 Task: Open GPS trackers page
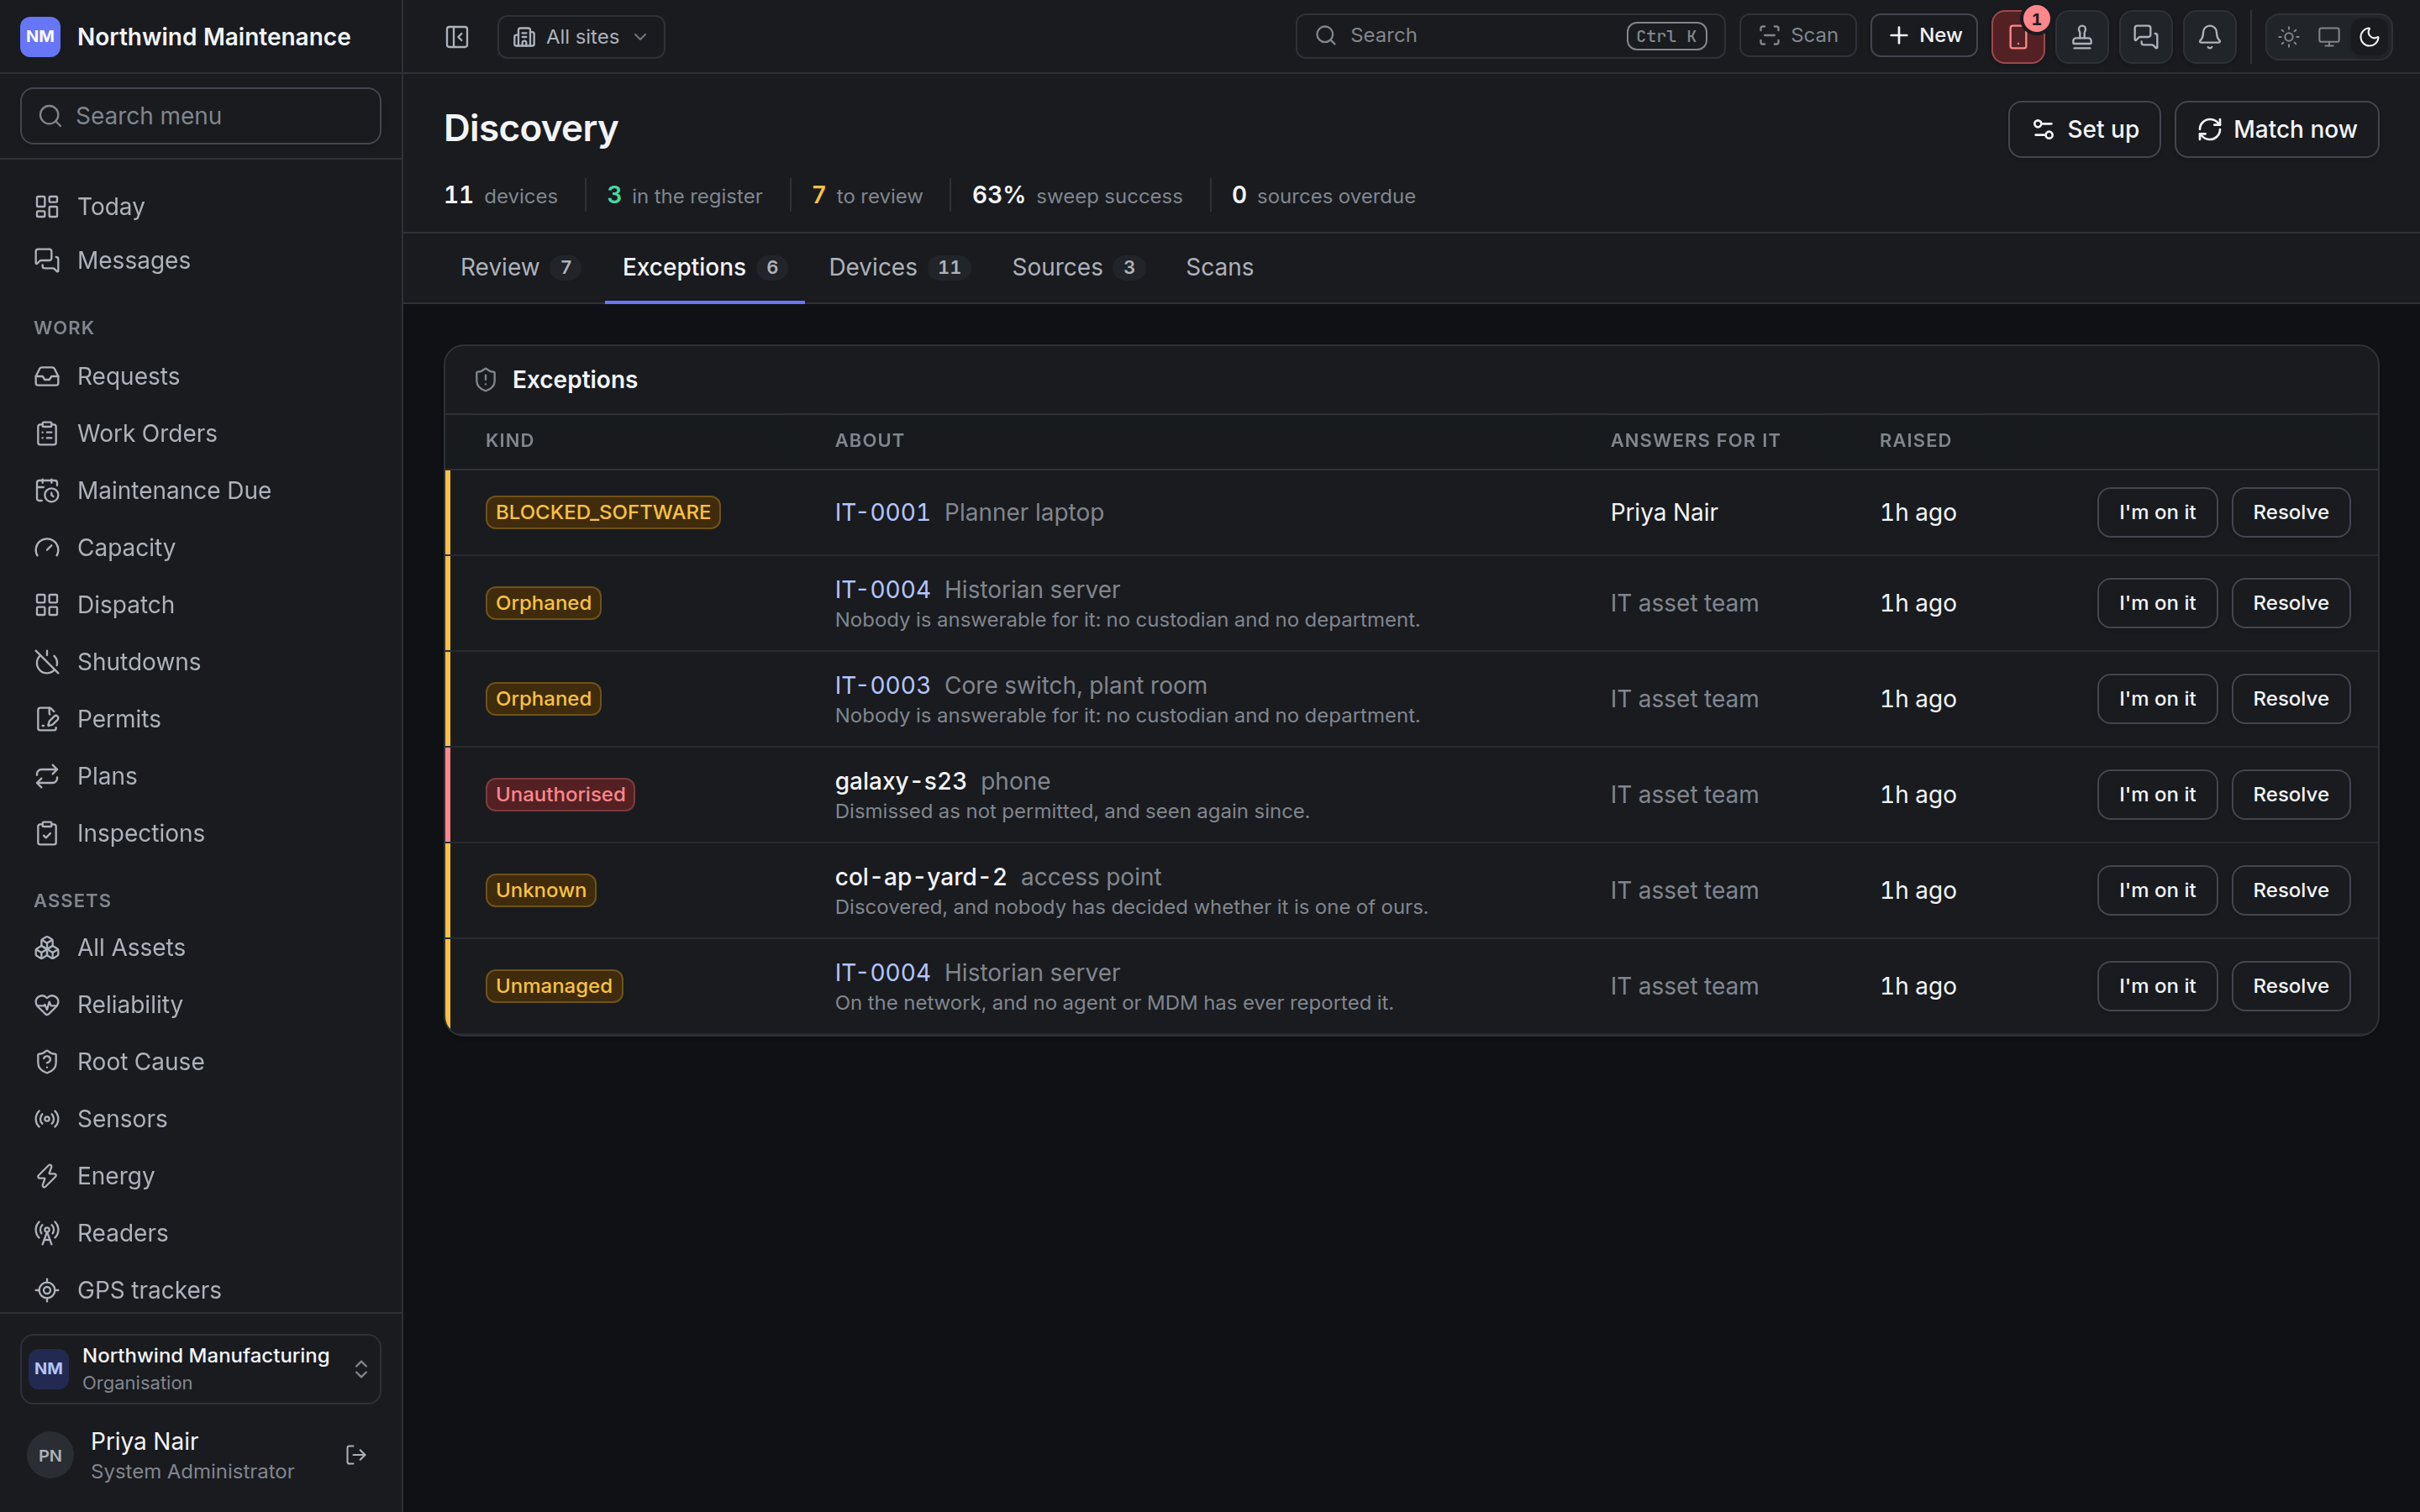point(201,1289)
